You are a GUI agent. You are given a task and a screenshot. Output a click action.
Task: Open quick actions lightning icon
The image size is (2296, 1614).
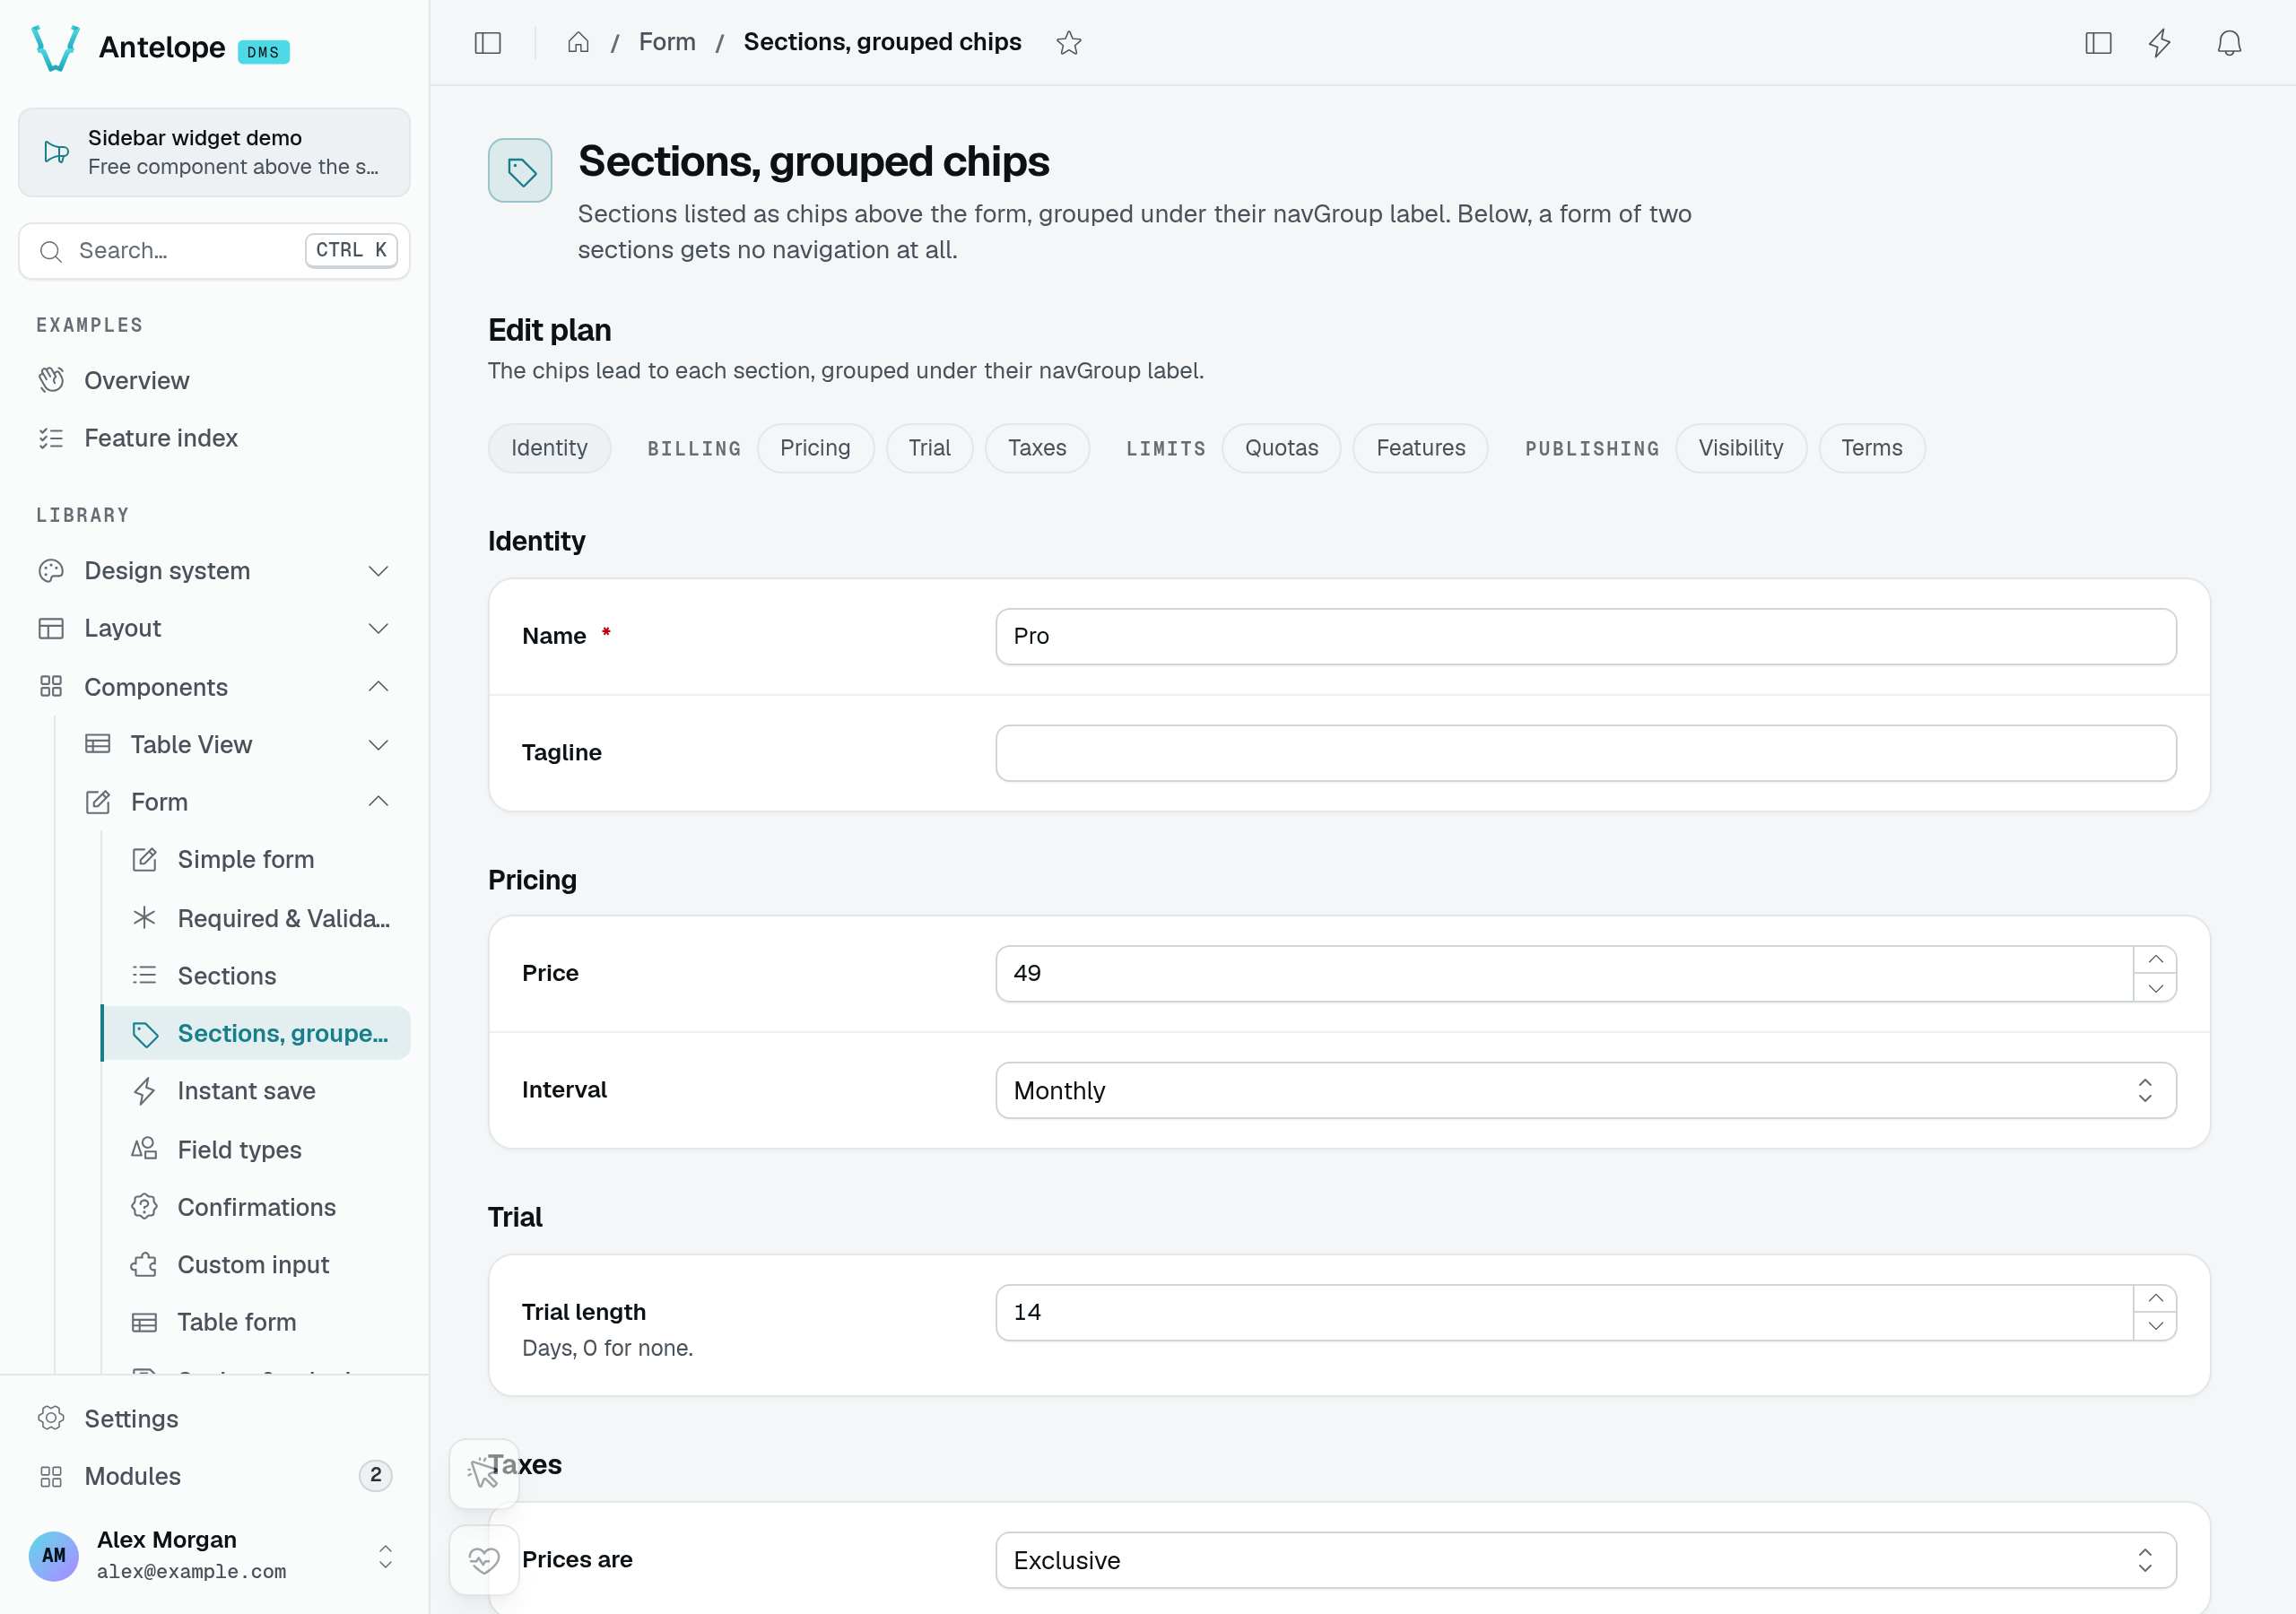[2160, 43]
